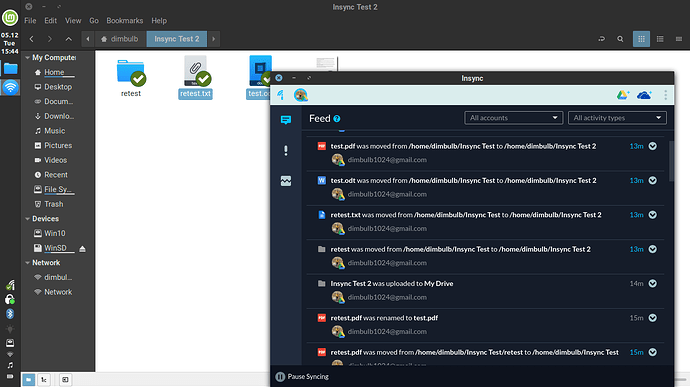Image resolution: width=690 pixels, height=387 pixels.
Task: Open the WiFi app icon in the panel
Action: [10, 87]
